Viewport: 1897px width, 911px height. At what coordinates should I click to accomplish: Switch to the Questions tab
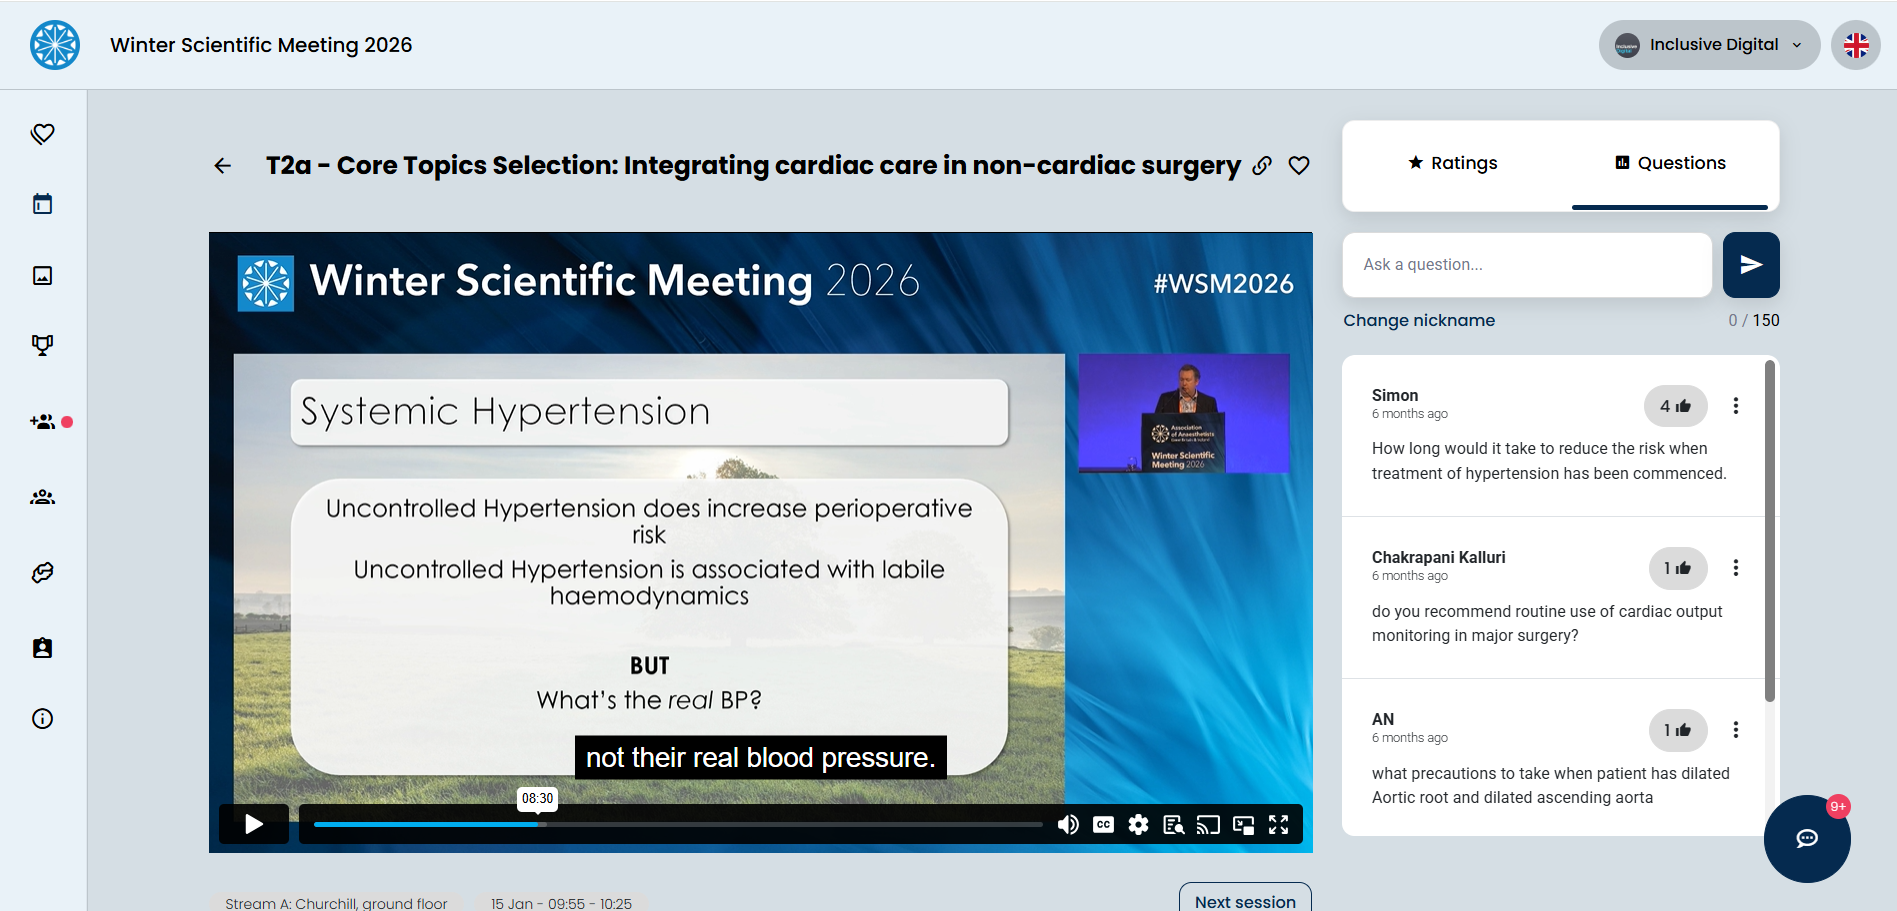(x=1670, y=163)
